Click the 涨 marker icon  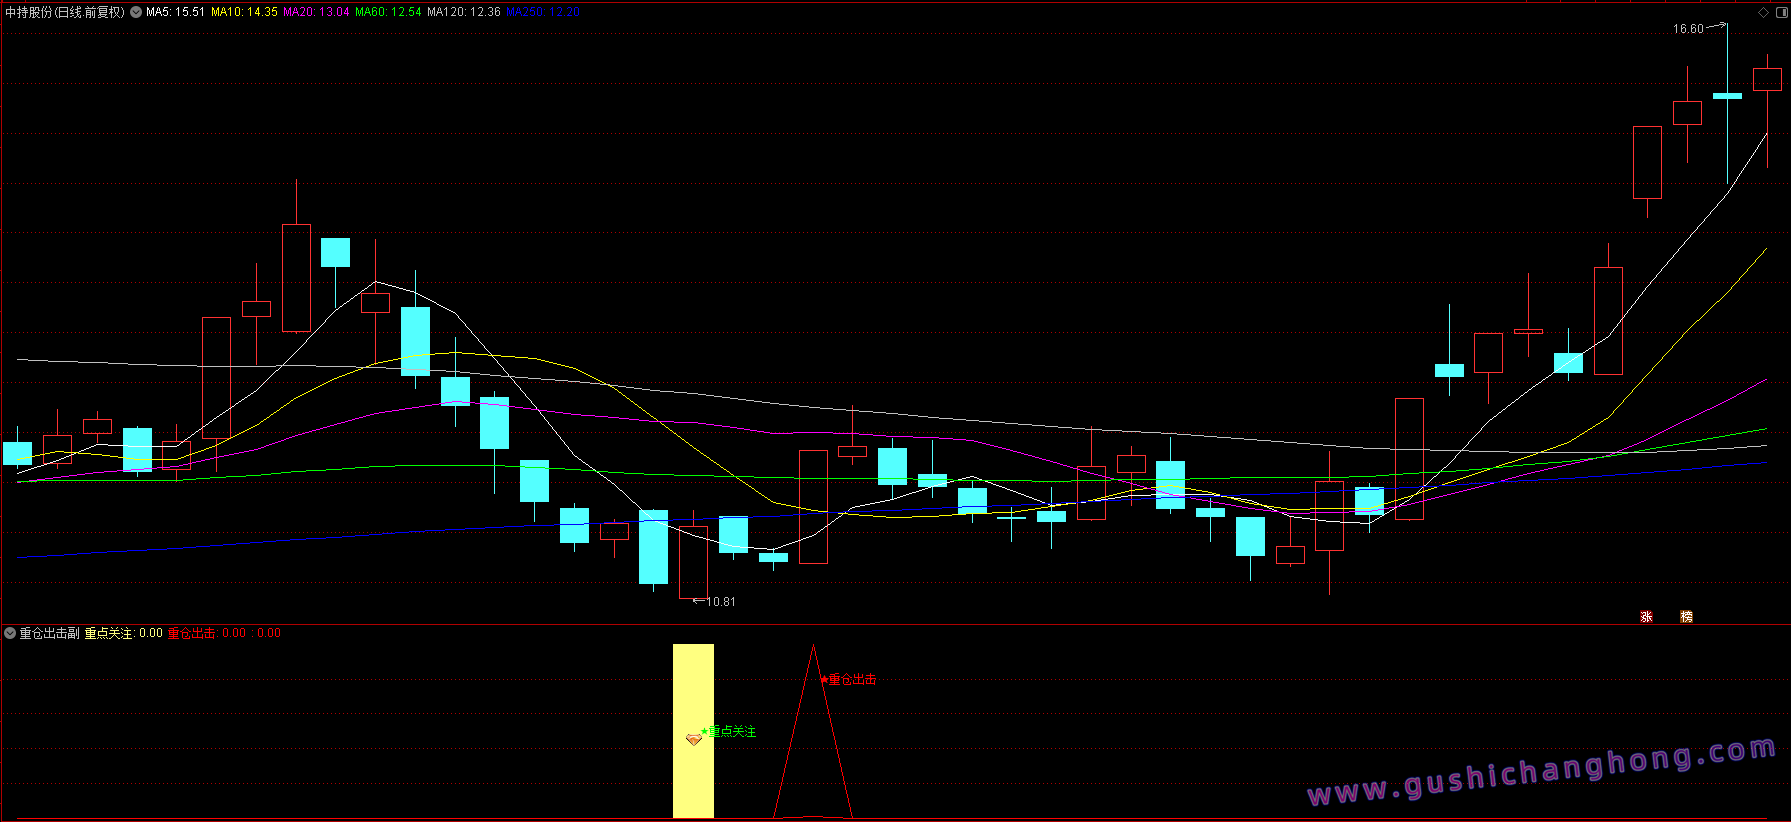(1646, 616)
